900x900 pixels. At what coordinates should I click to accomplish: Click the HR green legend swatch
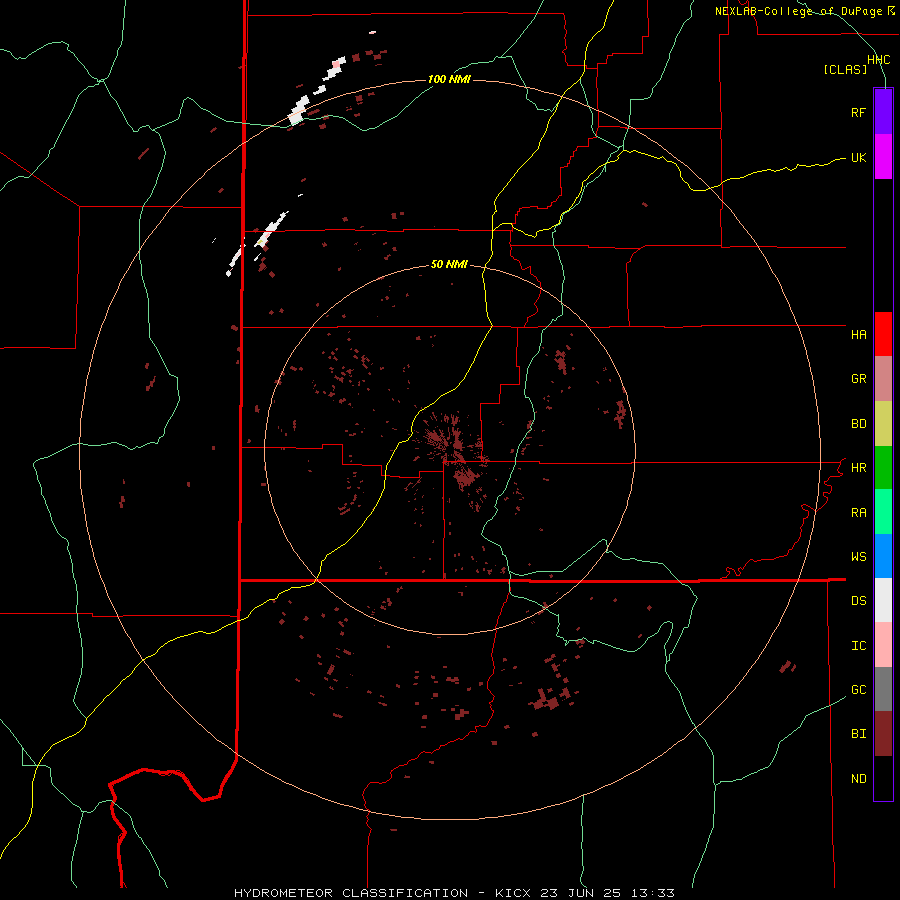coord(883,468)
